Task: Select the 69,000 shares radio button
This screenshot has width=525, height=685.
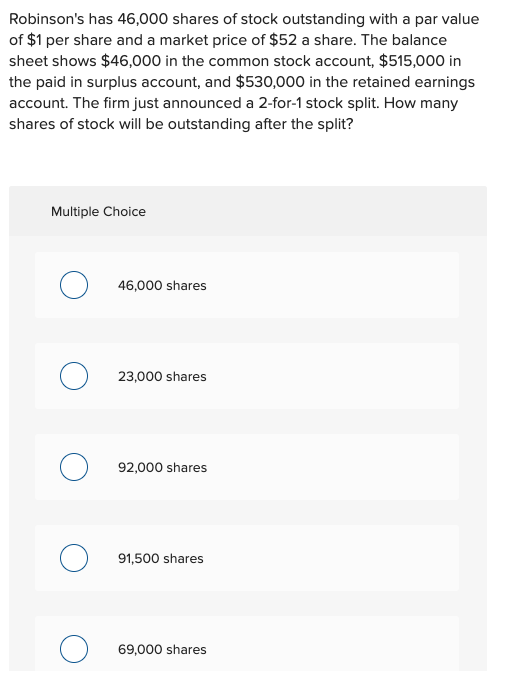Action: coord(74,649)
